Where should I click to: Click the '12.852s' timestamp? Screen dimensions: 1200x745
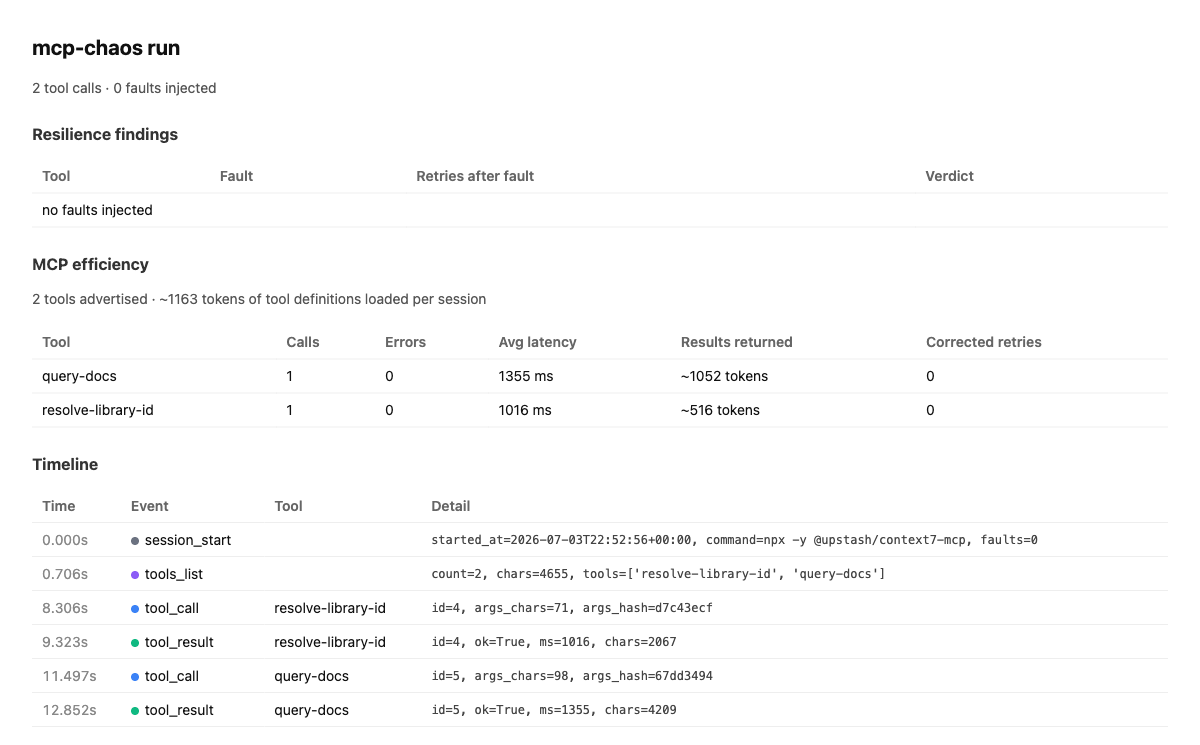(x=69, y=710)
